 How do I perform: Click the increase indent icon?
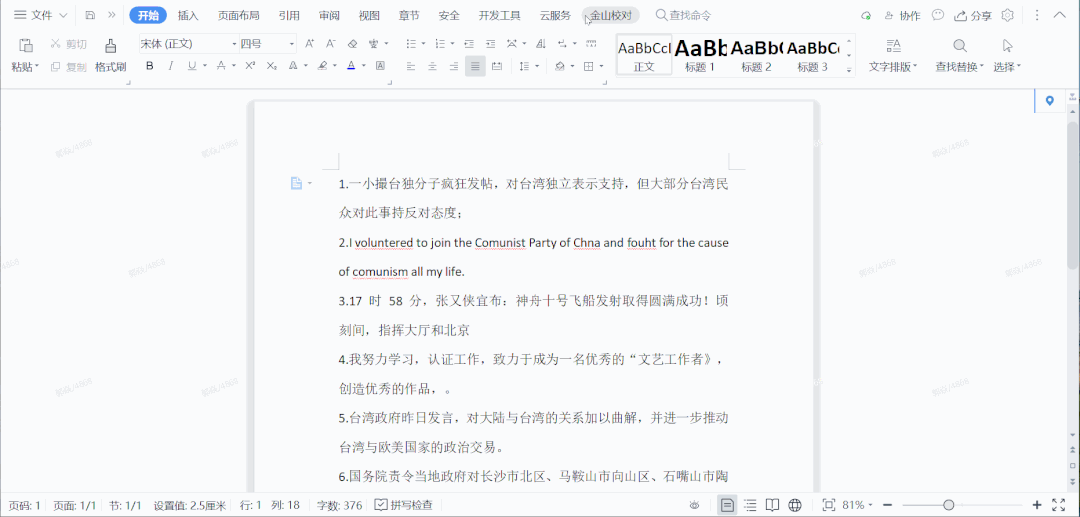pyautogui.click(x=490, y=44)
